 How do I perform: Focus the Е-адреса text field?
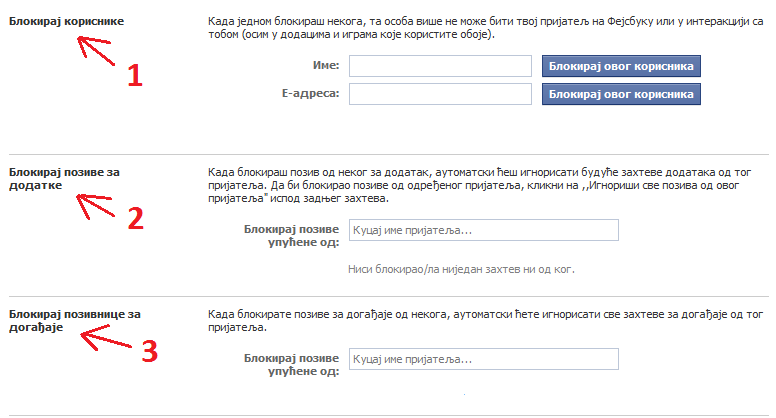pyautogui.click(x=440, y=94)
